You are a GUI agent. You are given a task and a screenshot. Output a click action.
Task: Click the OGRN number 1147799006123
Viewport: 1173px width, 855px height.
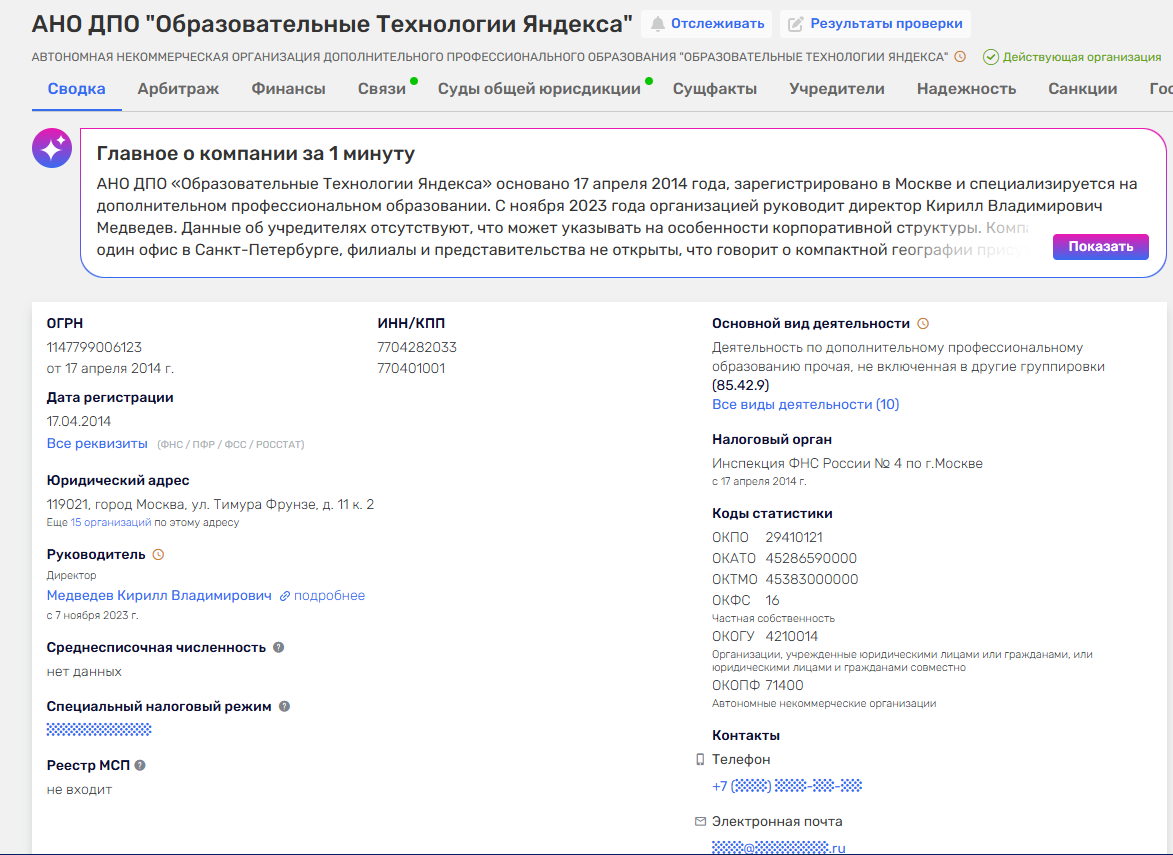click(x=94, y=348)
